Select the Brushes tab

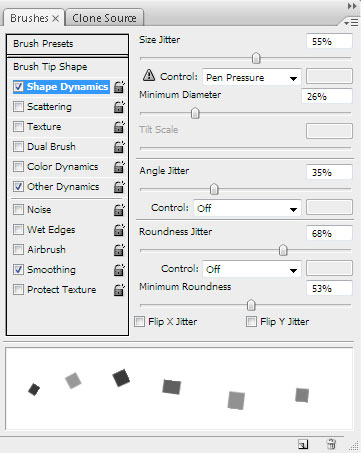(x=34, y=18)
